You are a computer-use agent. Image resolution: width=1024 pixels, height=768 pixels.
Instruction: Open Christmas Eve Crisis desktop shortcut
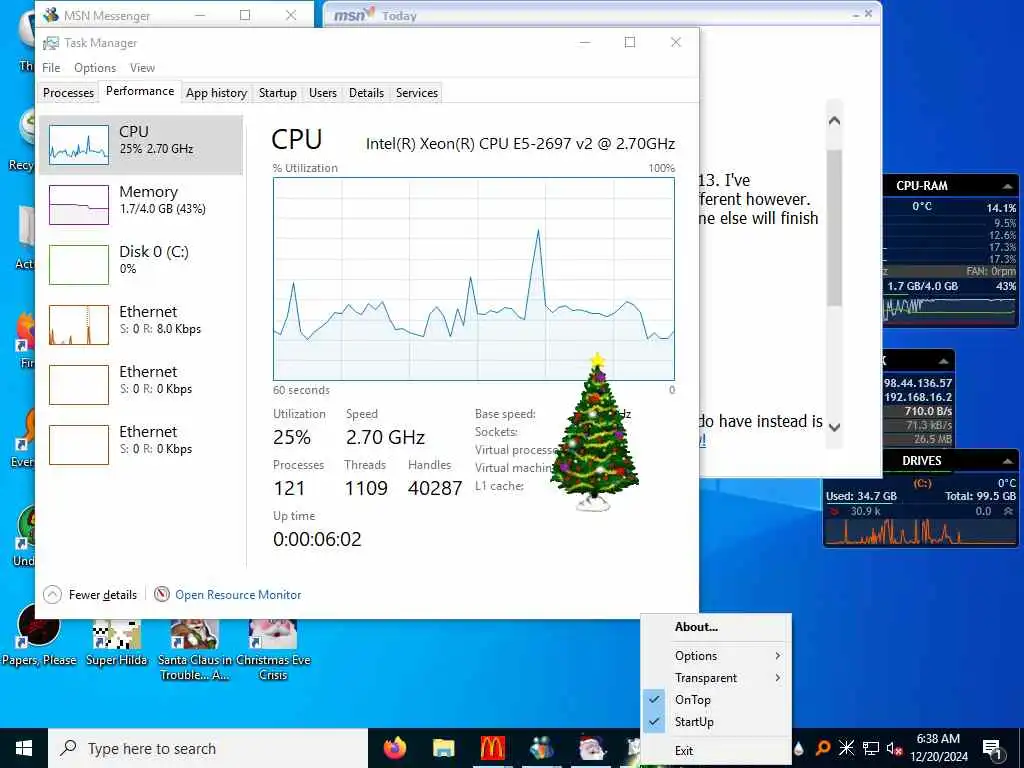[273, 650]
